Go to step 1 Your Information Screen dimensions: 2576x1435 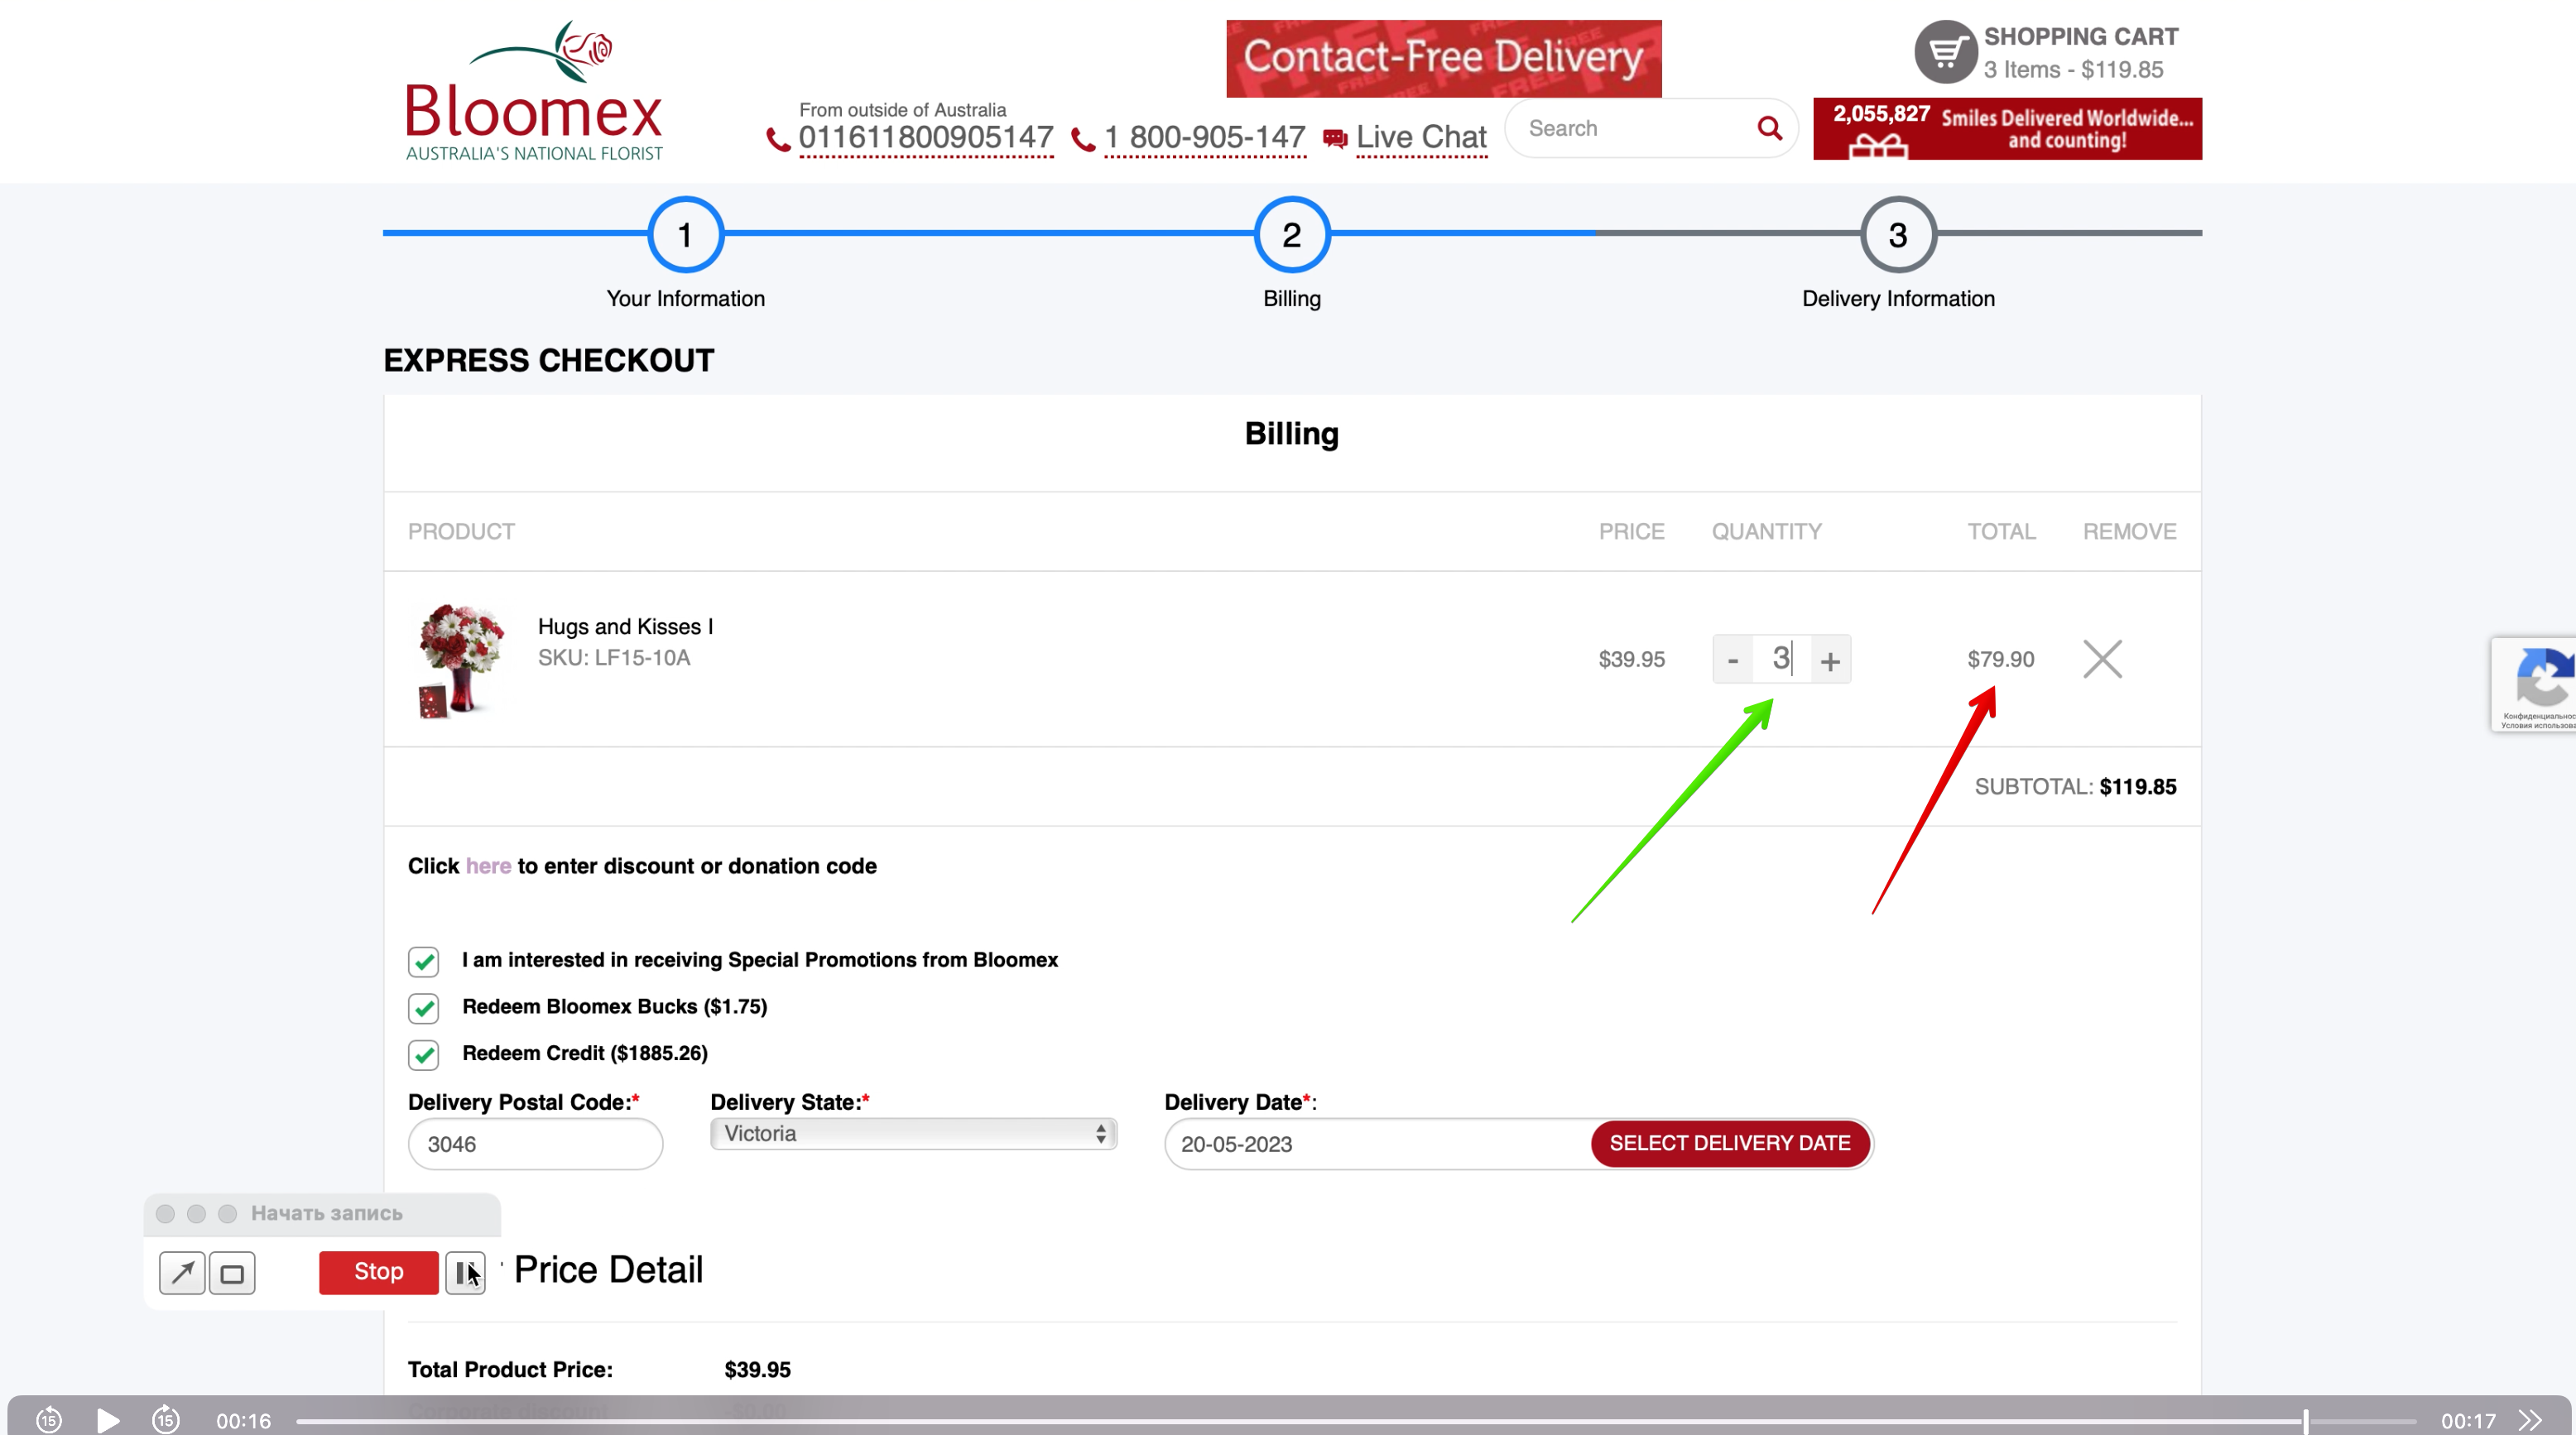(685, 235)
